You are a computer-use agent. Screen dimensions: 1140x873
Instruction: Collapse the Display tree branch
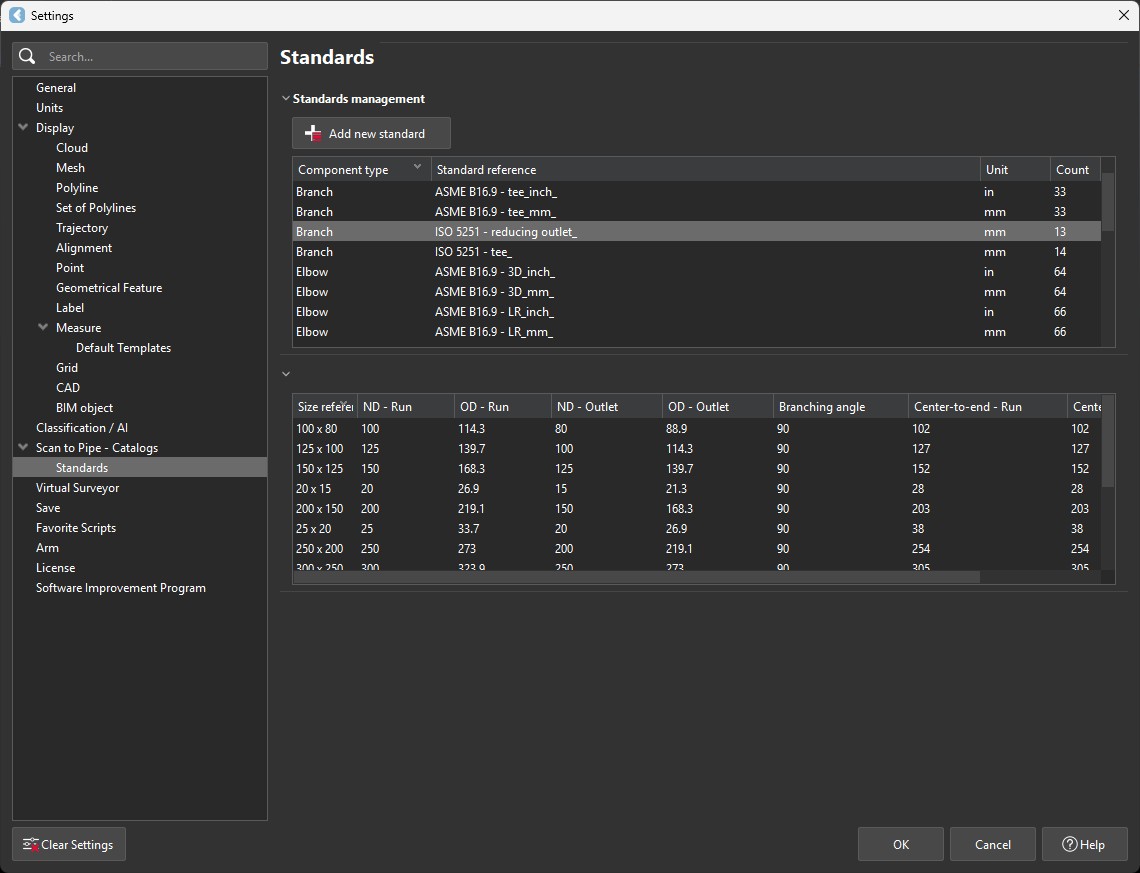pos(22,127)
